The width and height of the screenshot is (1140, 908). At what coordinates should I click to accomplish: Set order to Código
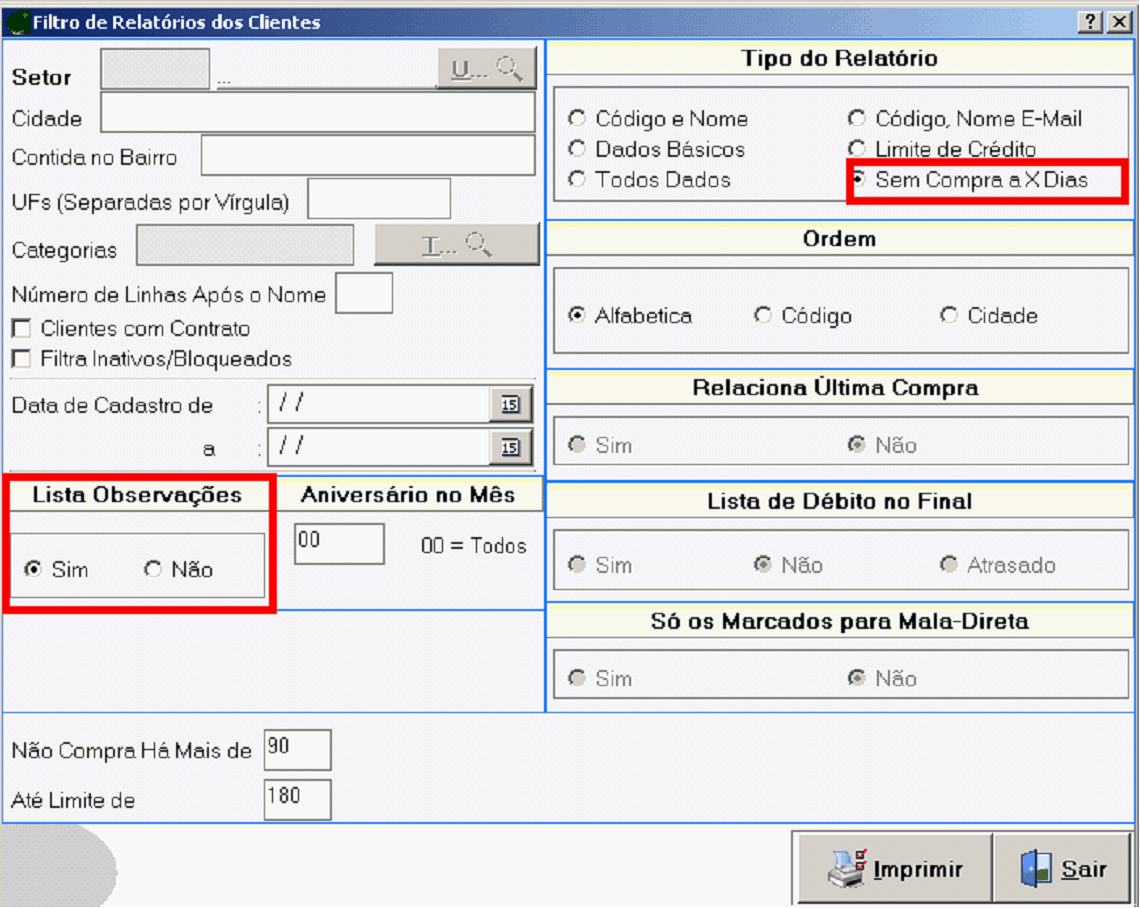click(763, 316)
